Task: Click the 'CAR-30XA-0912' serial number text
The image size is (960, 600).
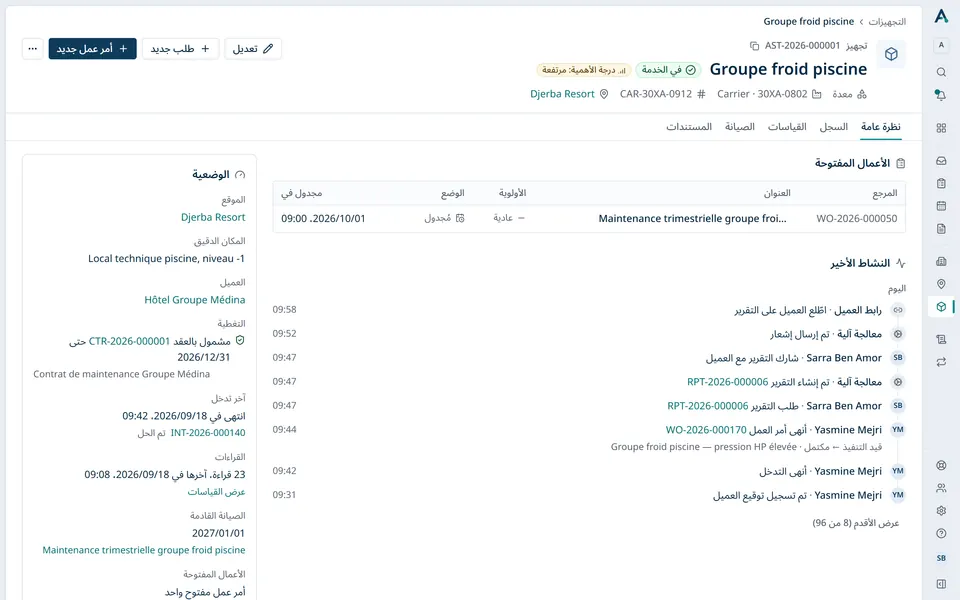Action: (x=656, y=94)
